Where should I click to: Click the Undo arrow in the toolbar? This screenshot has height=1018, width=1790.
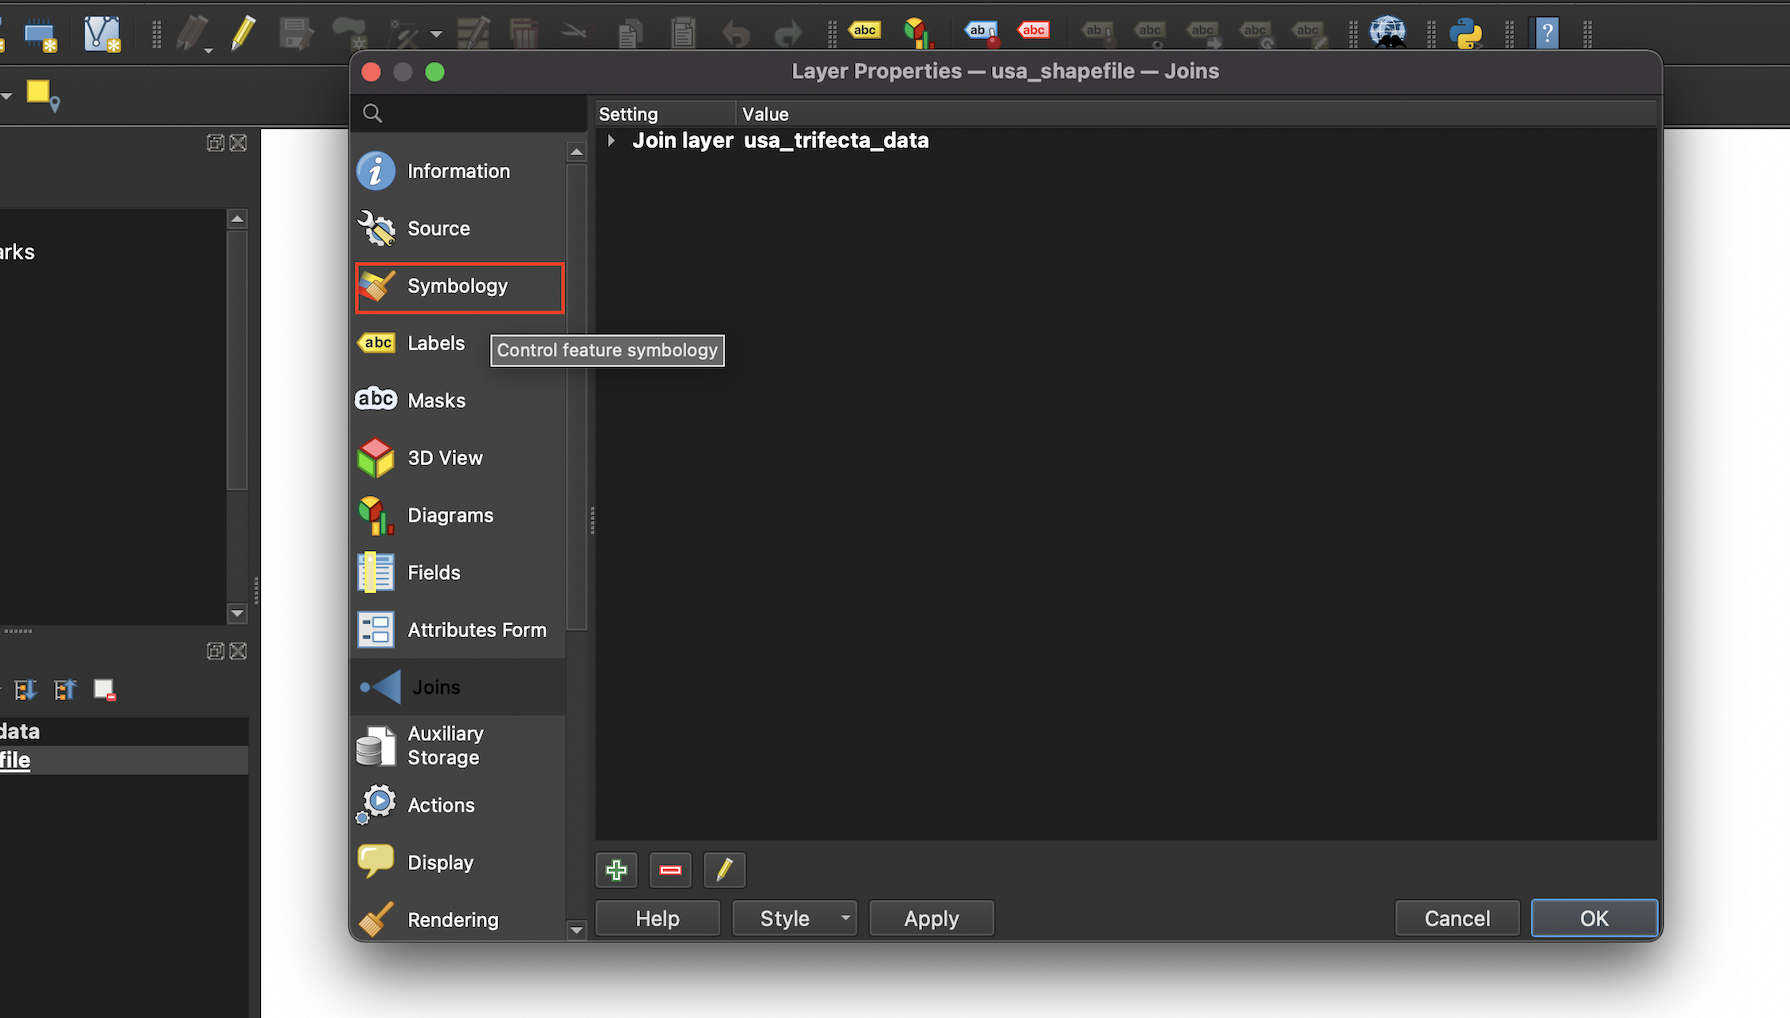735,33
